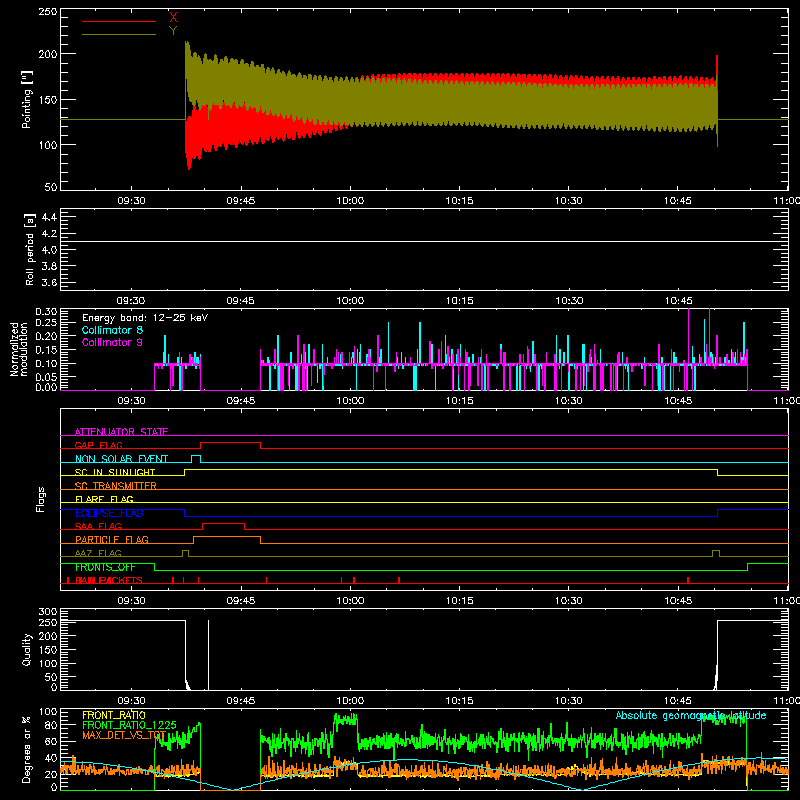The image size is (800, 800).
Task: Select the red X legend line sample
Action: coord(119,21)
